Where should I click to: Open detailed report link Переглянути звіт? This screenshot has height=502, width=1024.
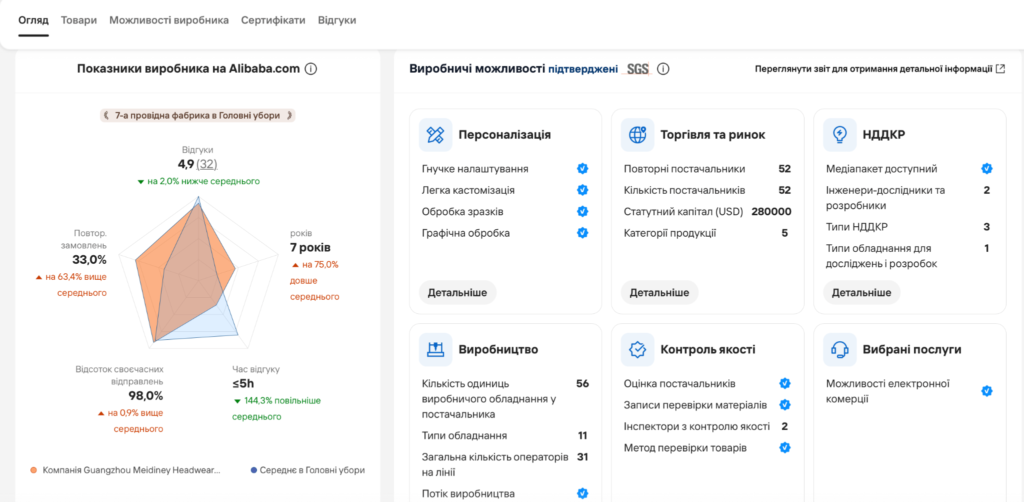tap(874, 69)
